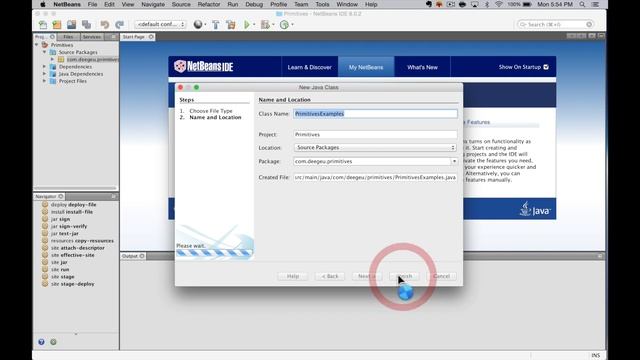Click the icon beside jar sign-verify goal
Image resolution: width=640 pixels, height=360 pixels.
pos(45,226)
